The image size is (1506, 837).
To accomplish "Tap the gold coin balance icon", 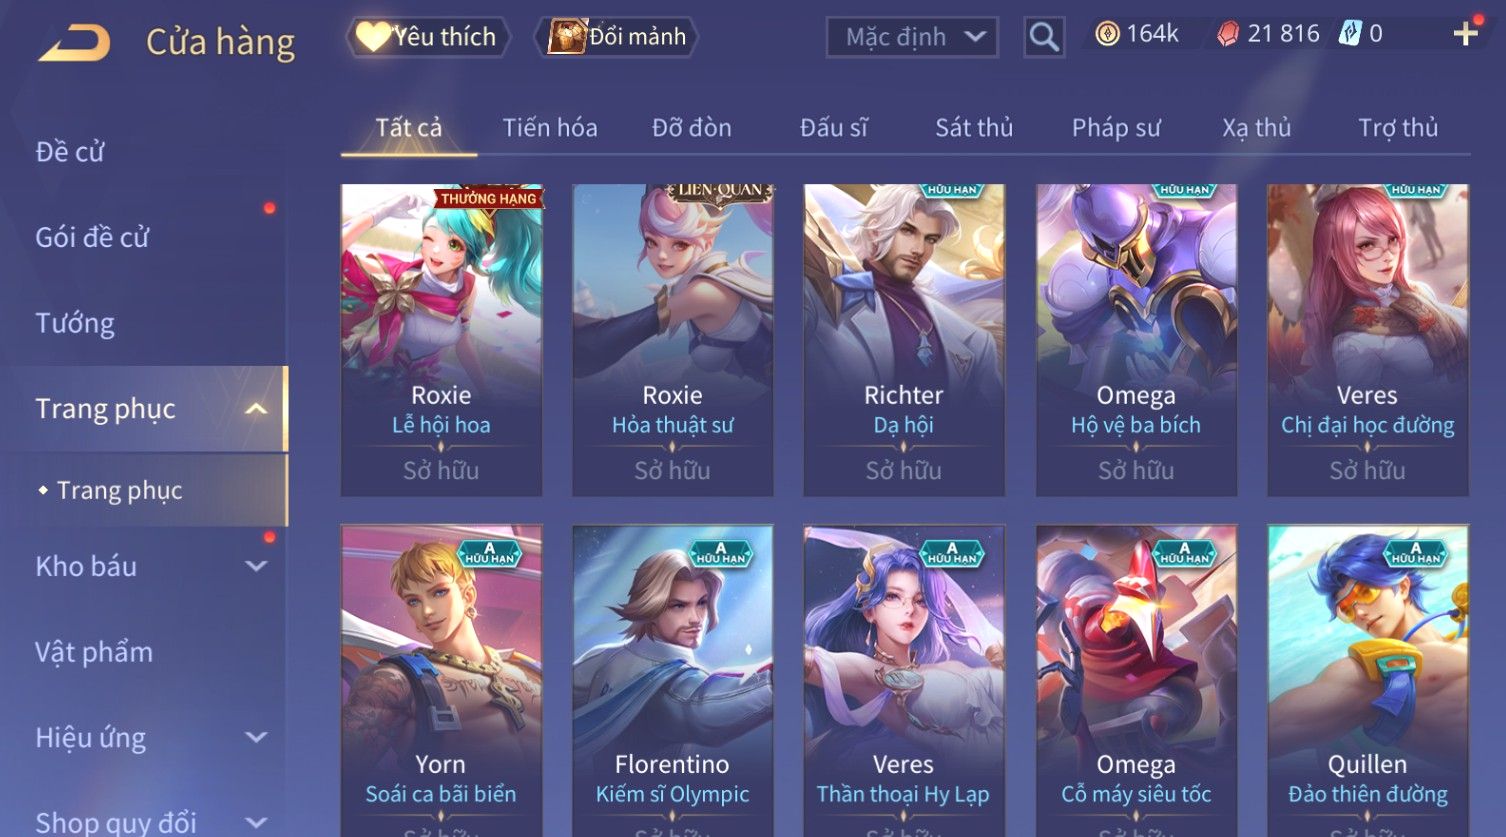I will pyautogui.click(x=1107, y=34).
